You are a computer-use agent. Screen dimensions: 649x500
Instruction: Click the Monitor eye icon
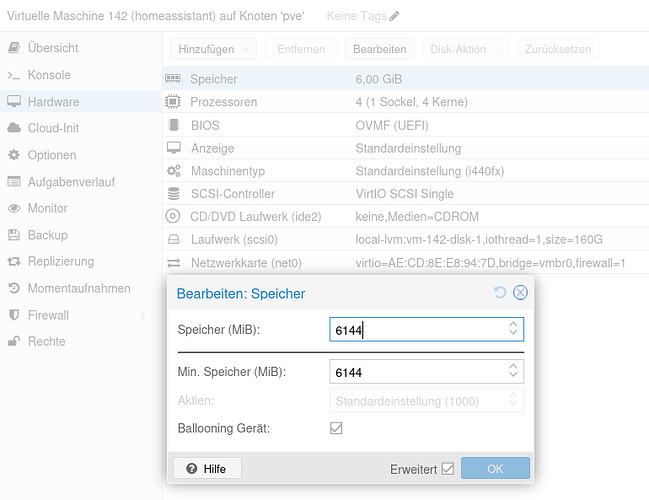[x=14, y=208]
